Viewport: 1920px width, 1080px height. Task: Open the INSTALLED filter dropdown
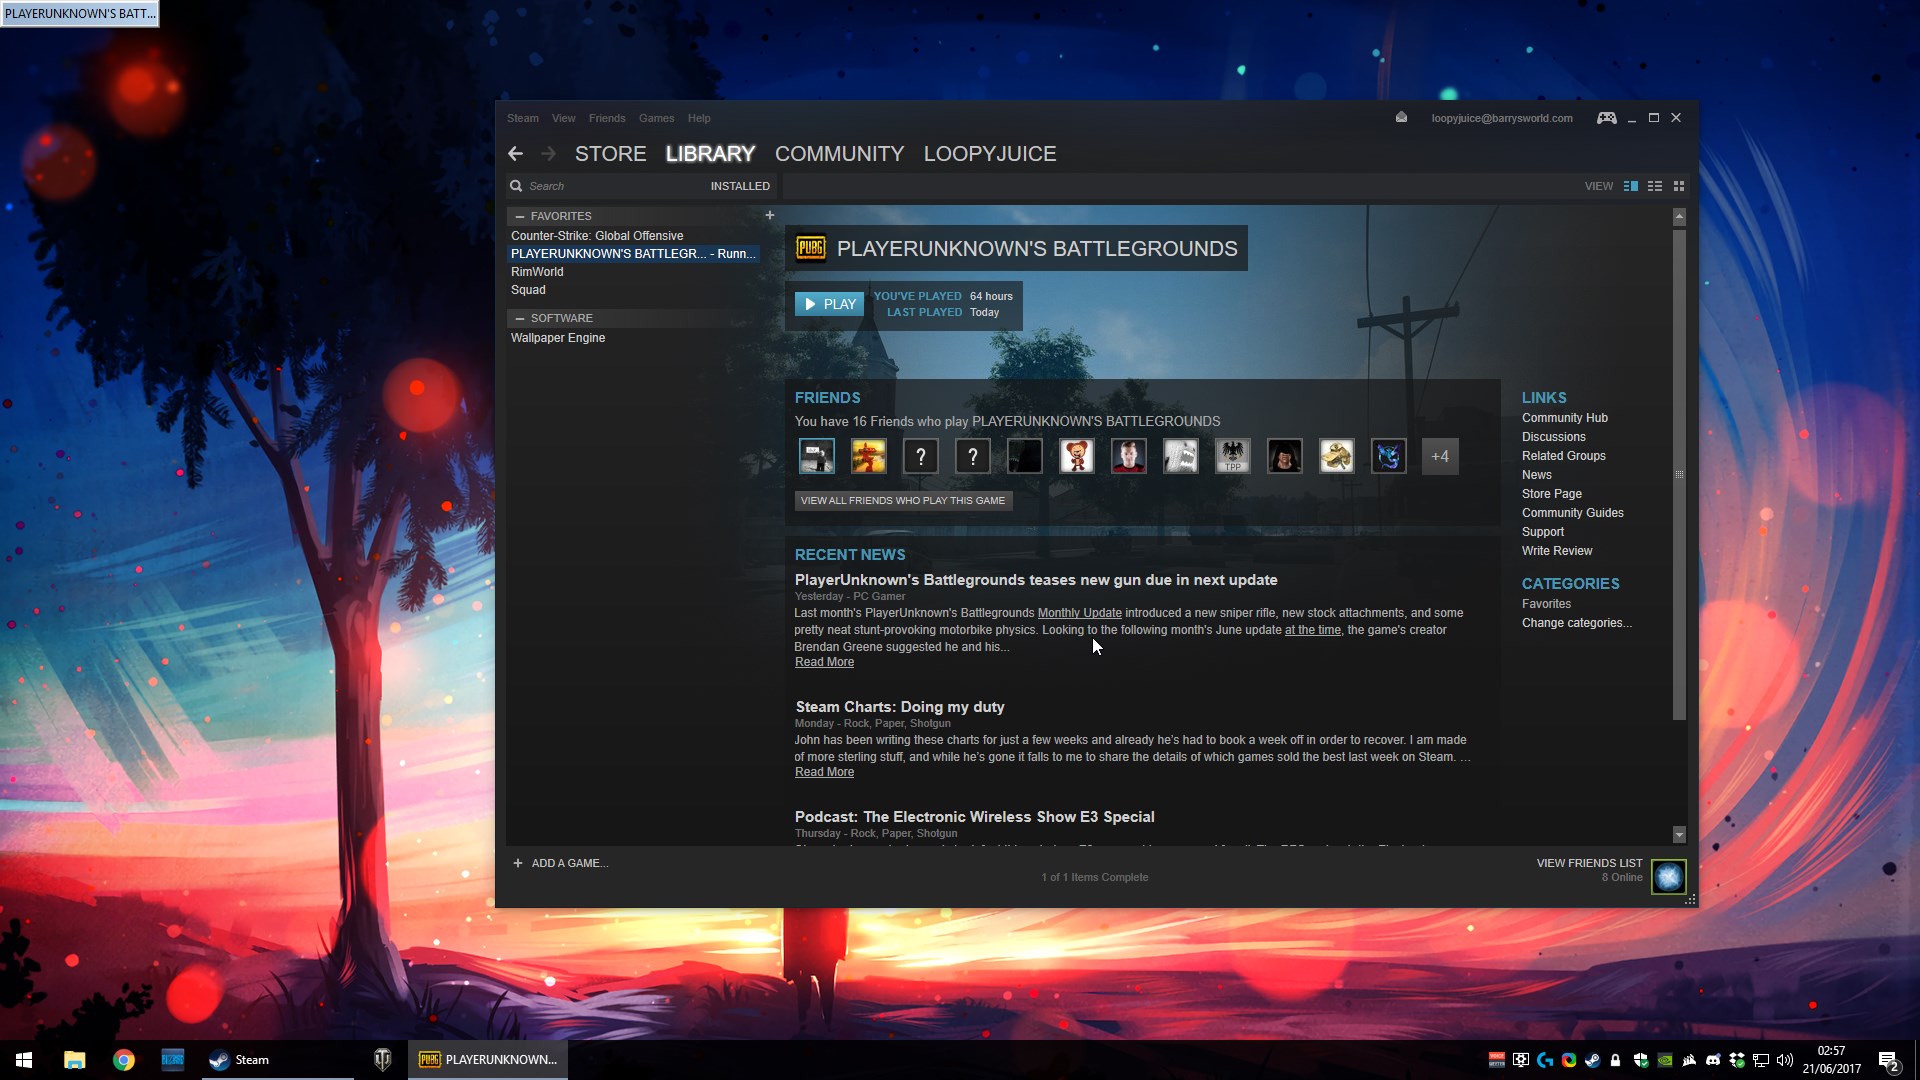tap(740, 186)
